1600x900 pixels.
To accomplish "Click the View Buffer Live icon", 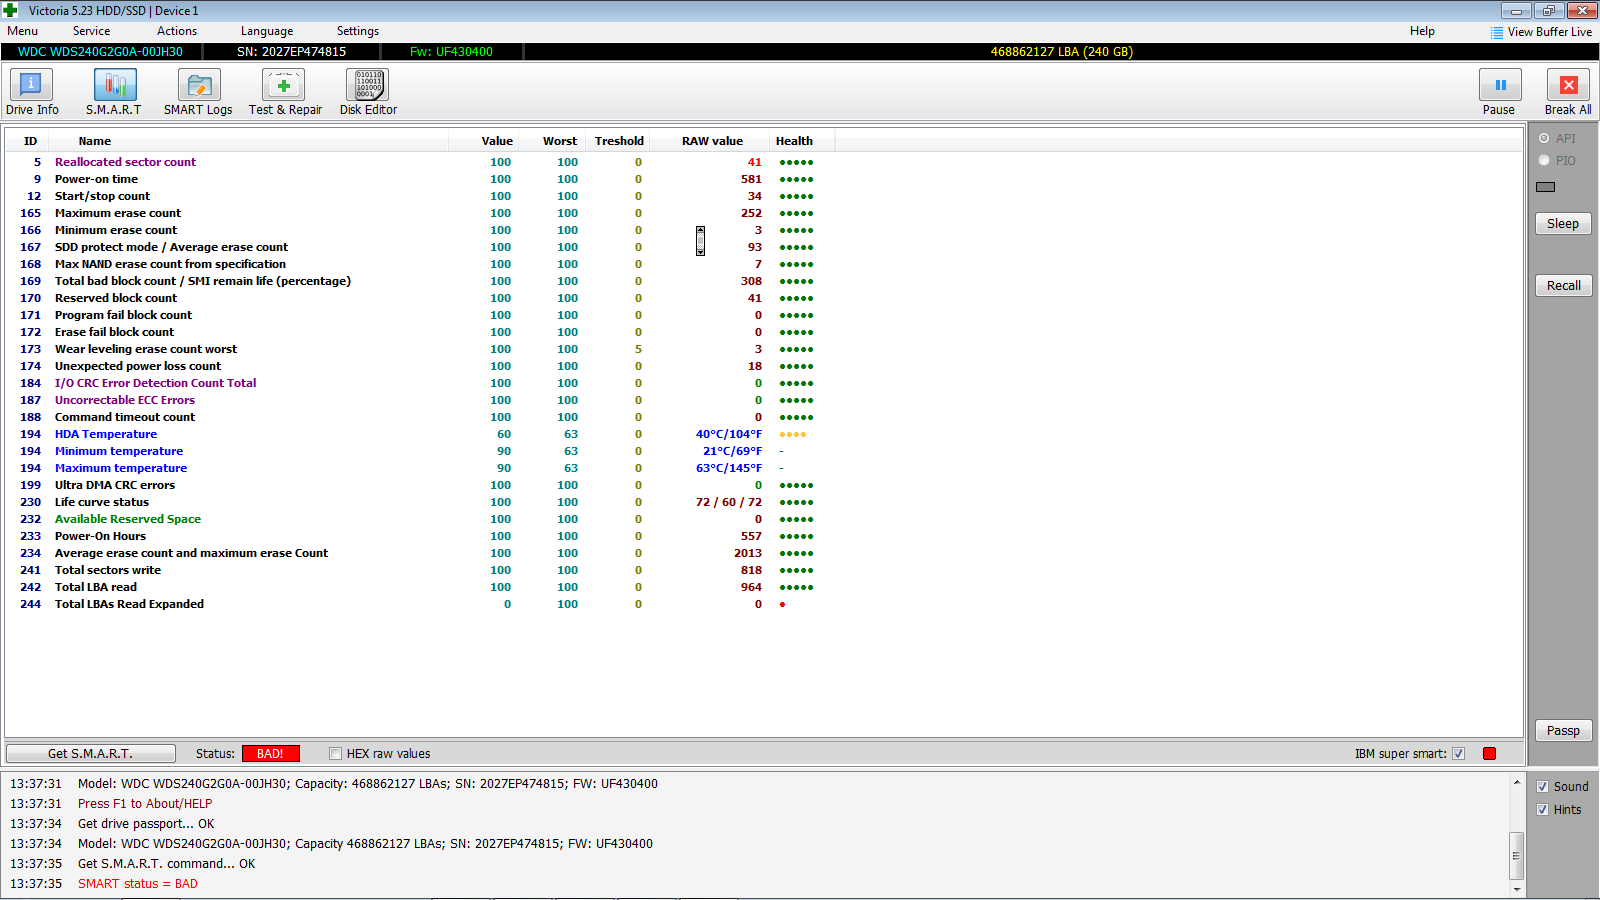I will pyautogui.click(x=1497, y=32).
